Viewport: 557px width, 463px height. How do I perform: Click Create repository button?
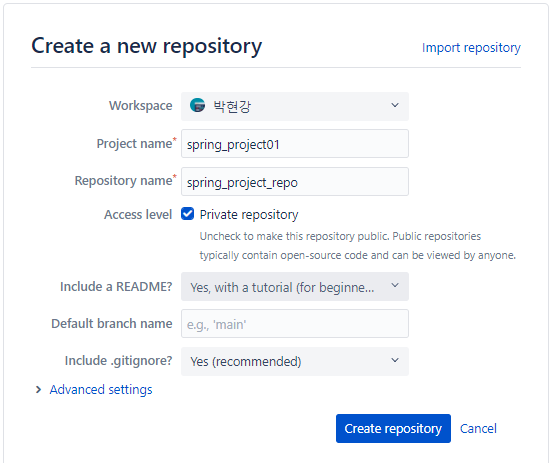[x=393, y=429]
